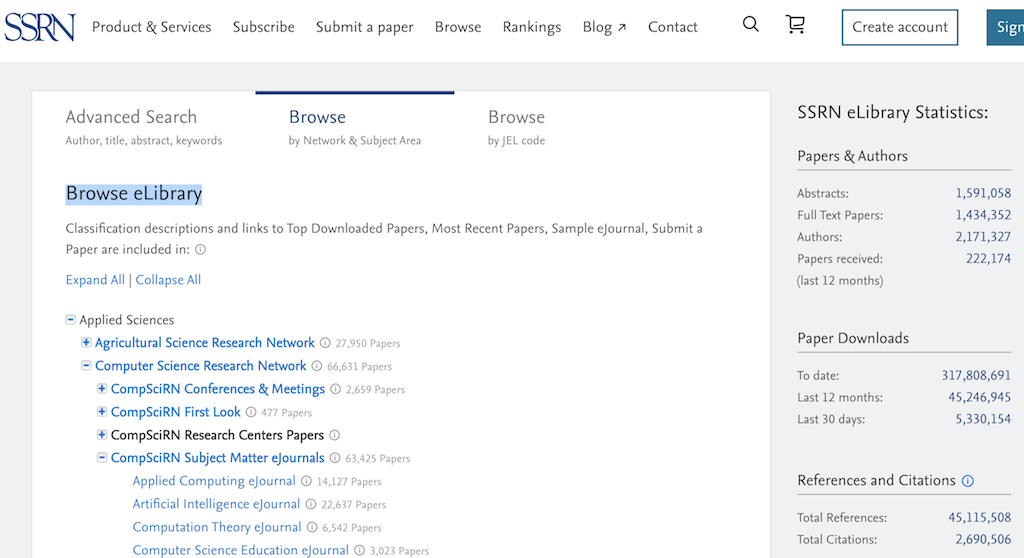1024x558 pixels.
Task: Open the Subscribe menu item
Action: [x=264, y=27]
